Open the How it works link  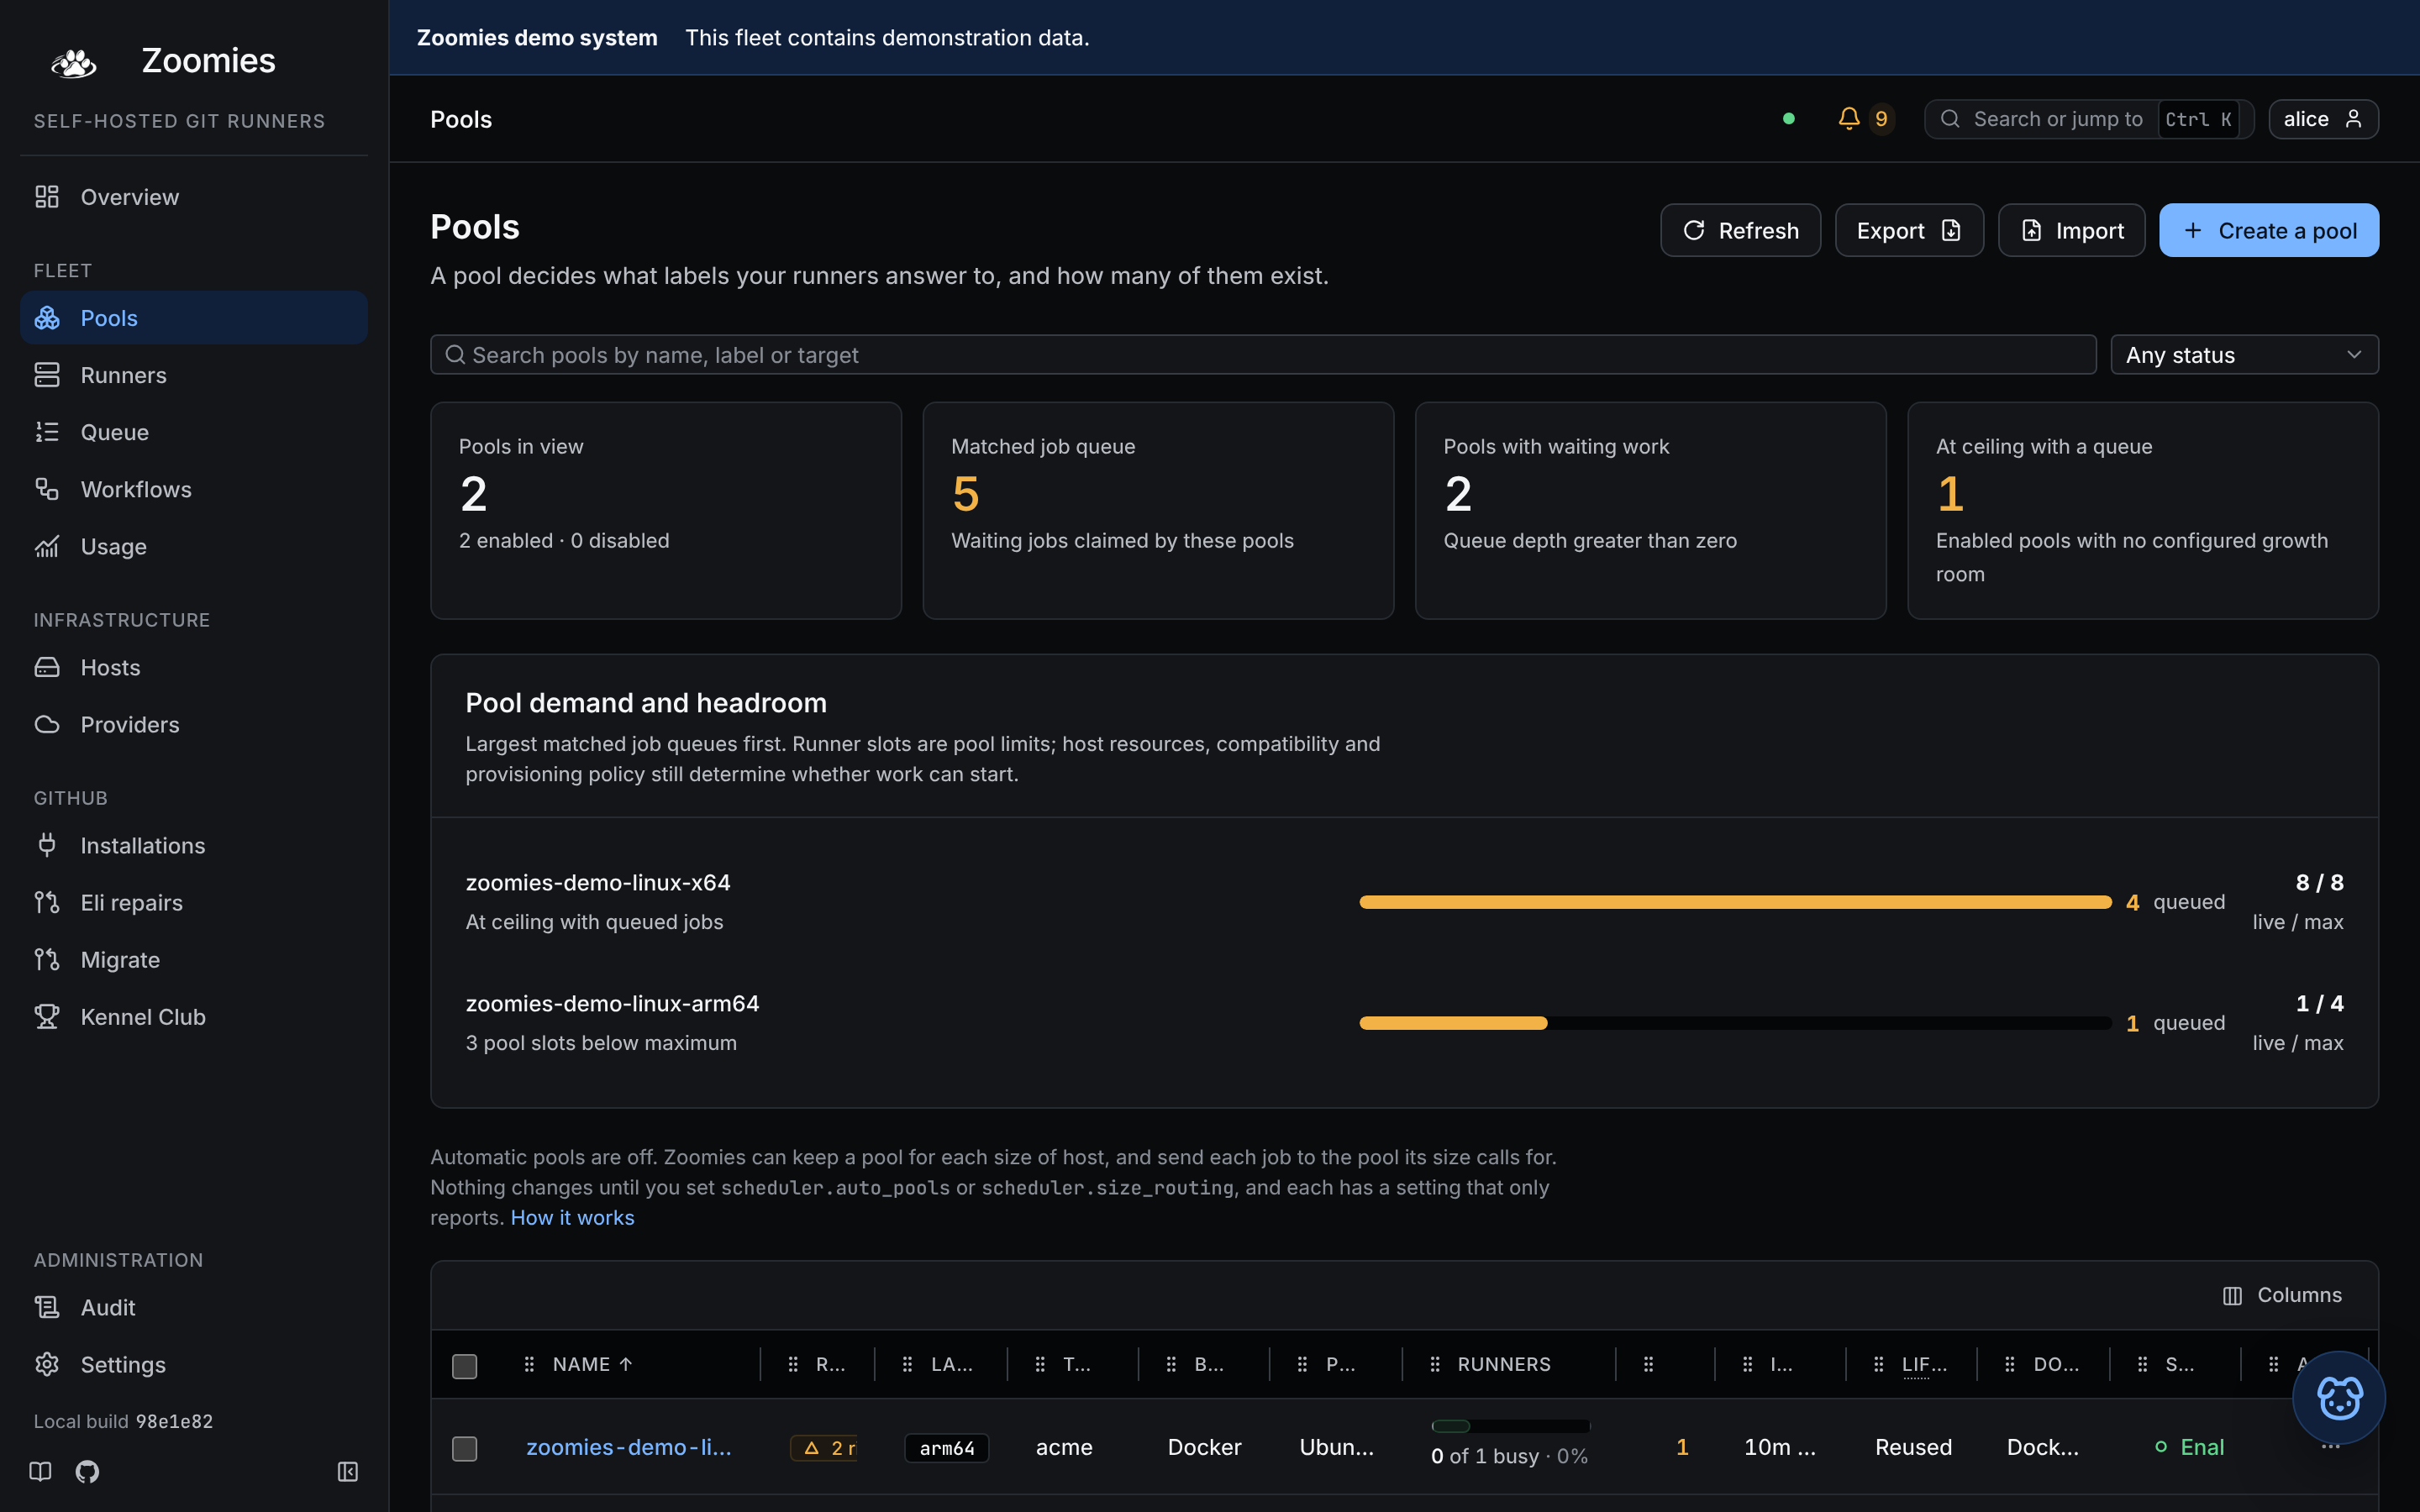click(x=572, y=1217)
